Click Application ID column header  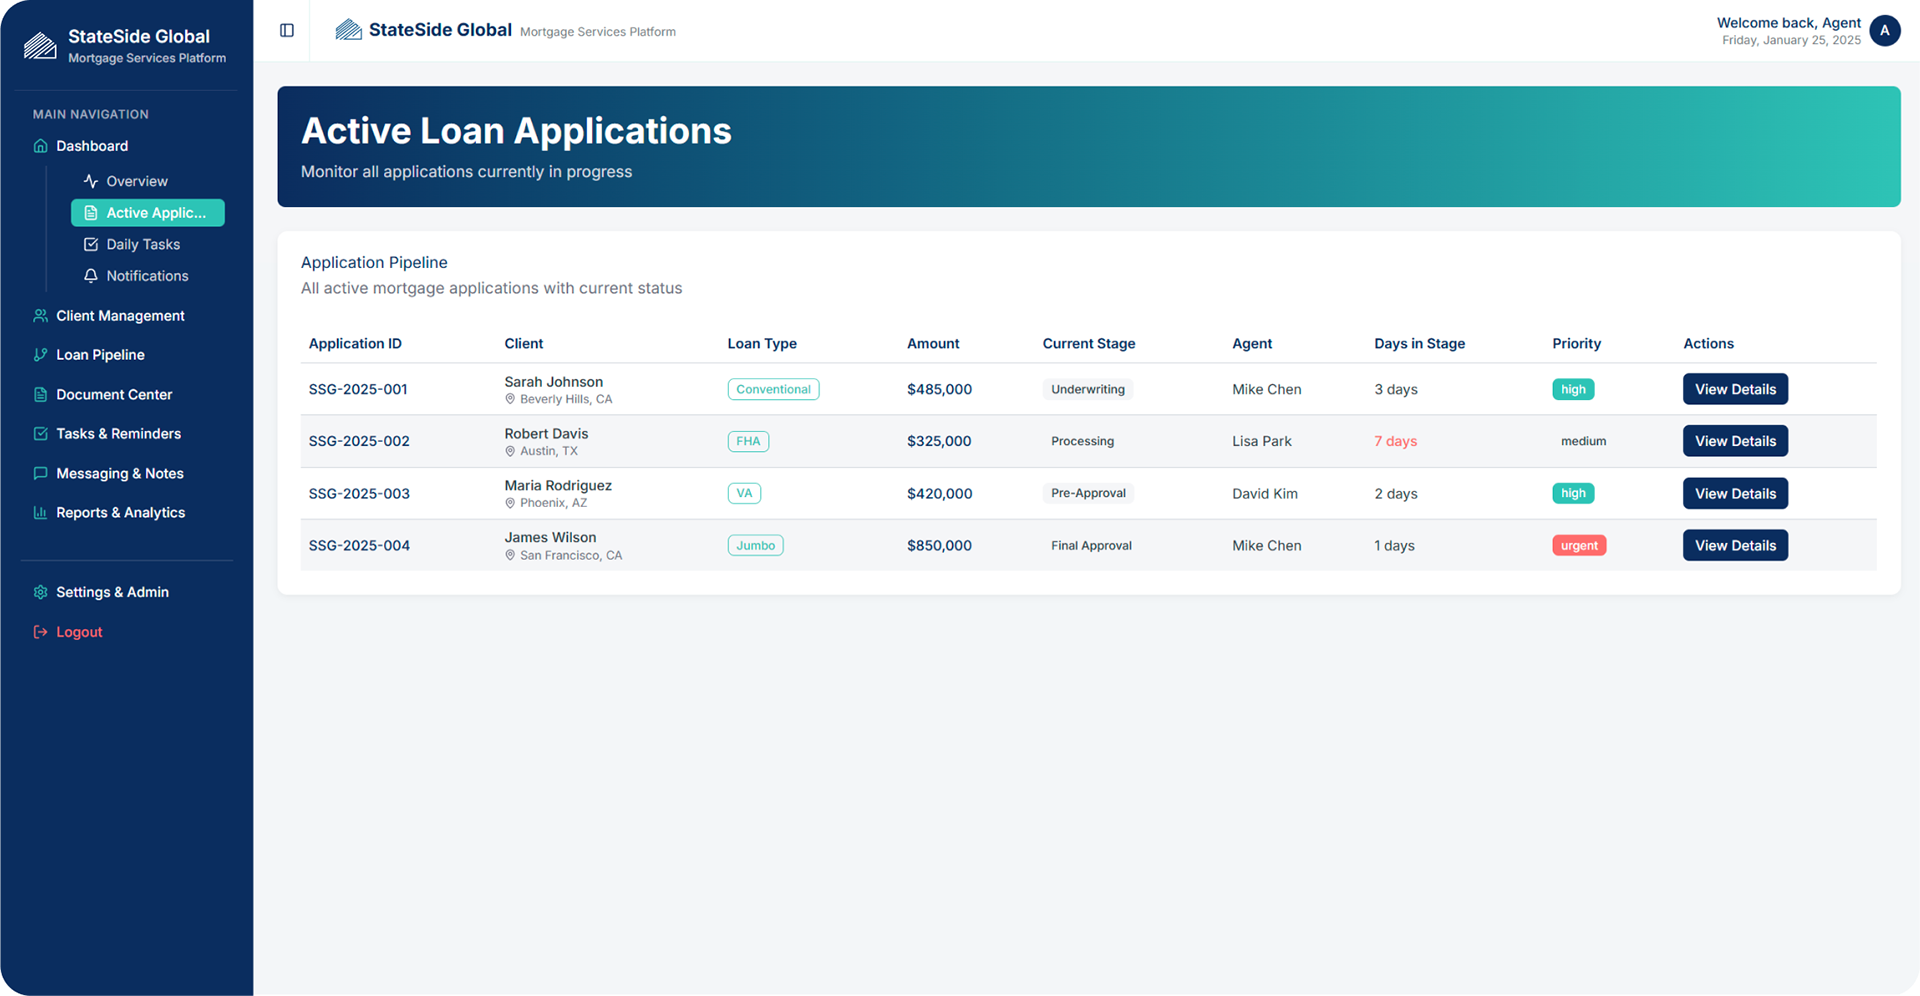click(355, 343)
